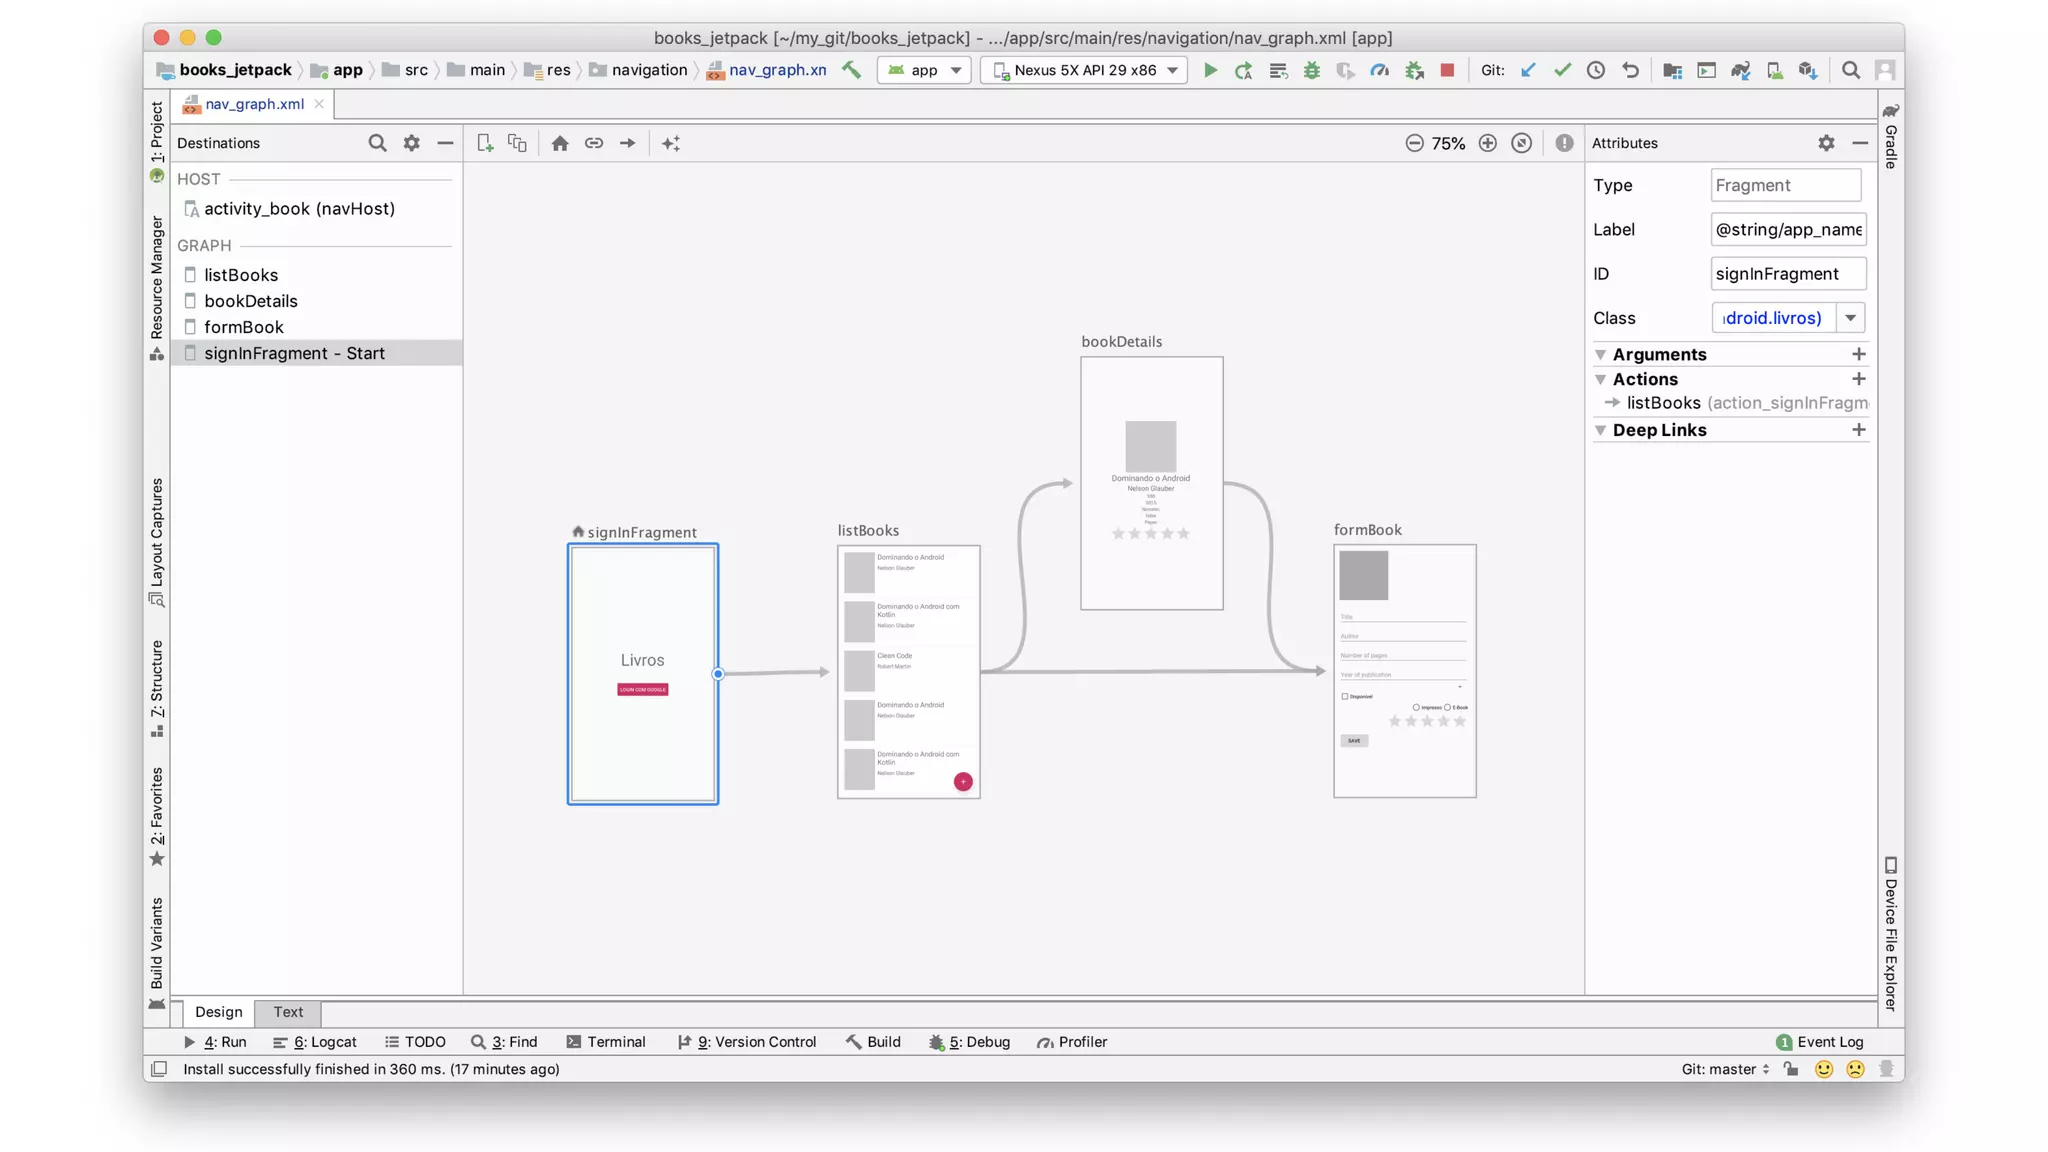Collapse the Actions section
Viewport: 2048px width, 1152px height.
coord(1600,380)
